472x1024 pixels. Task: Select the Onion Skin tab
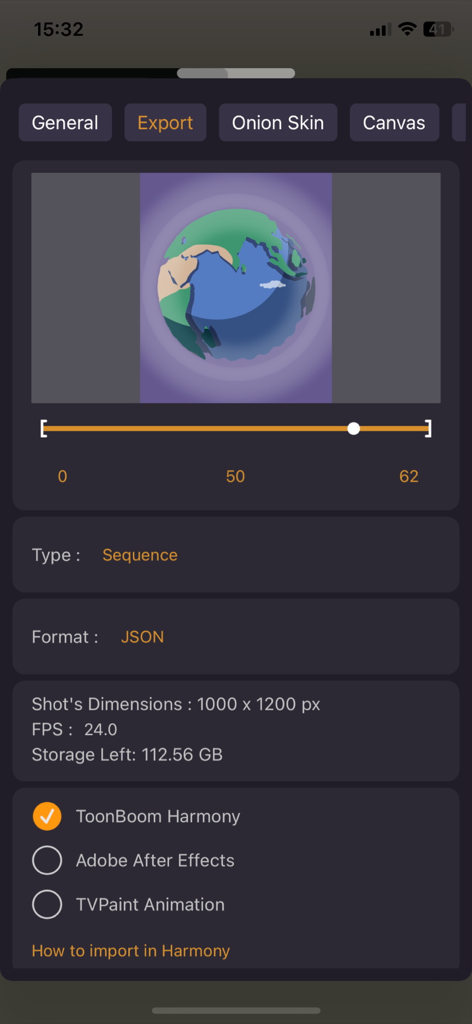[x=278, y=123]
